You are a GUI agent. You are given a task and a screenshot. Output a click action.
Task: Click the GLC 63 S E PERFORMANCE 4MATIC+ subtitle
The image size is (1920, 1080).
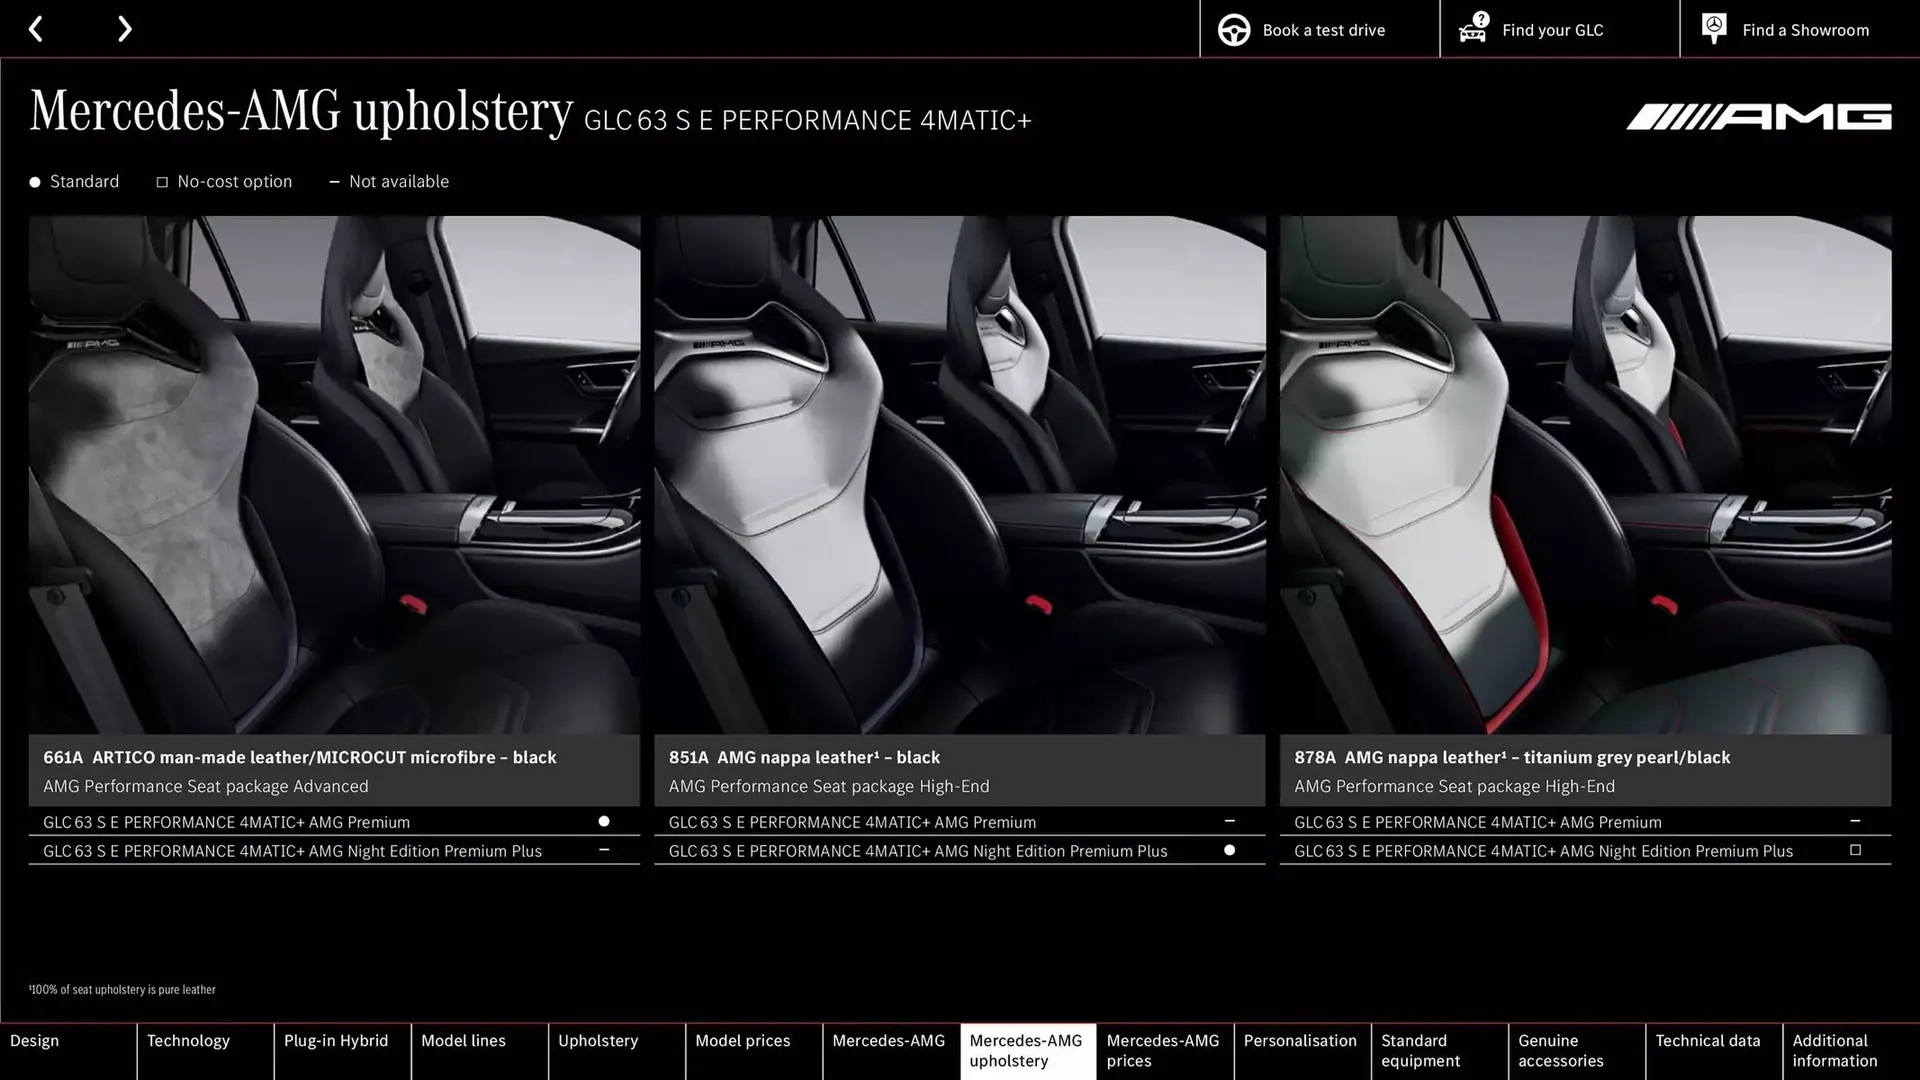tap(807, 120)
